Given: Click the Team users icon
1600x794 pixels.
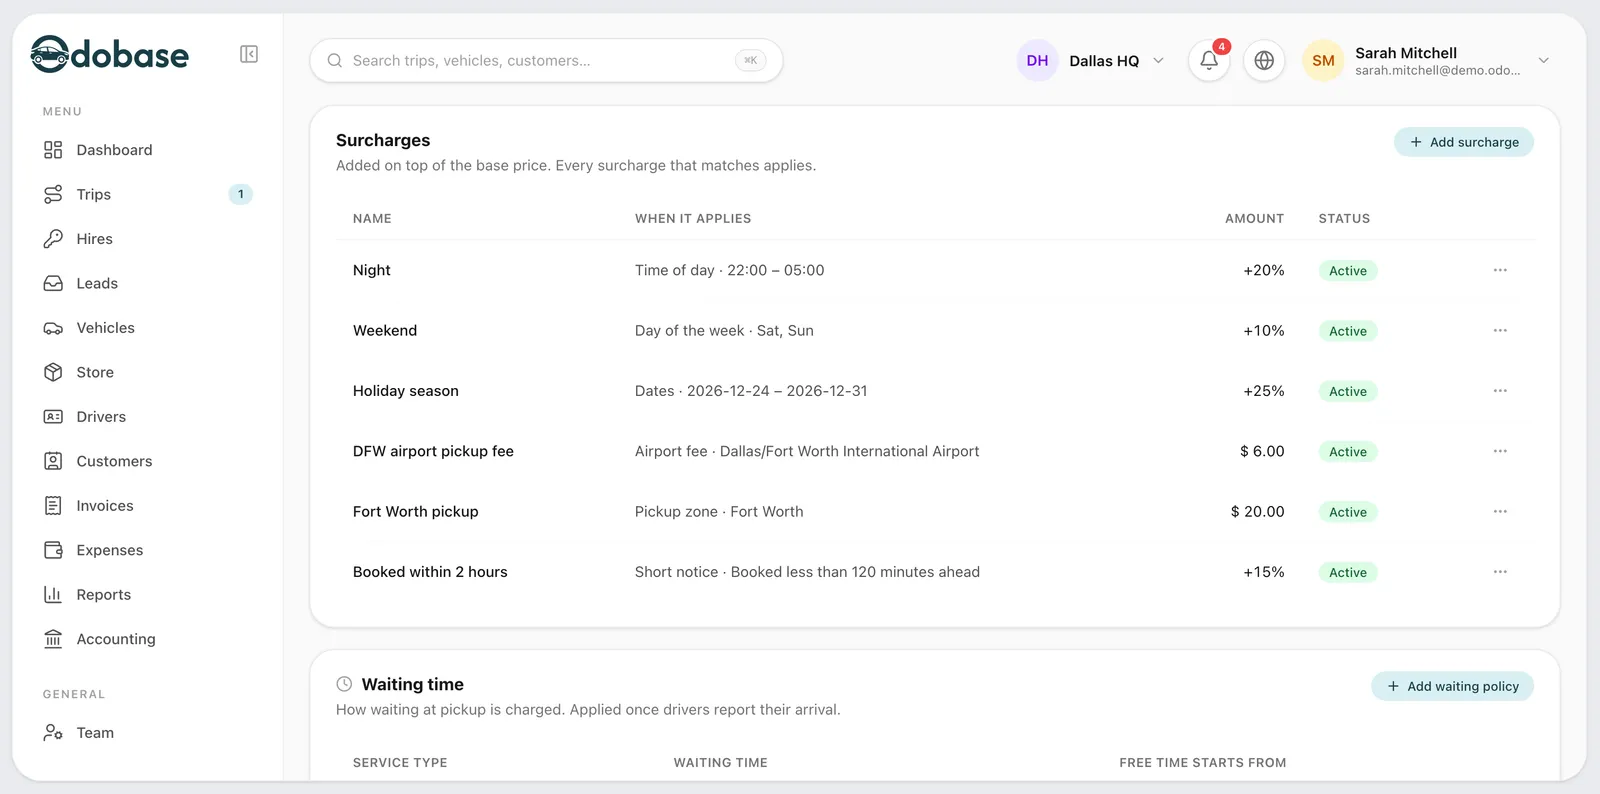Looking at the screenshot, I should pyautogui.click(x=53, y=733).
